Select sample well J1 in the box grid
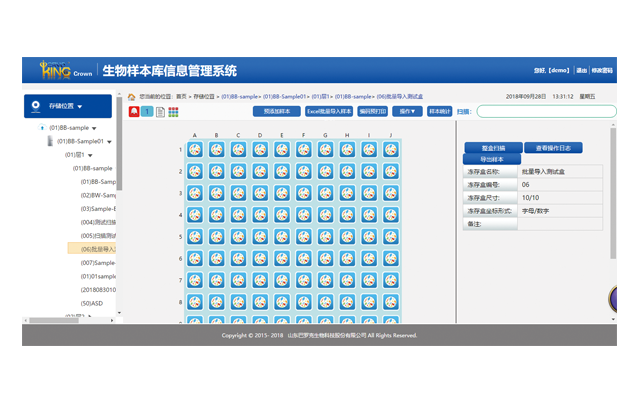The width and height of the screenshot is (635, 395). point(391,149)
